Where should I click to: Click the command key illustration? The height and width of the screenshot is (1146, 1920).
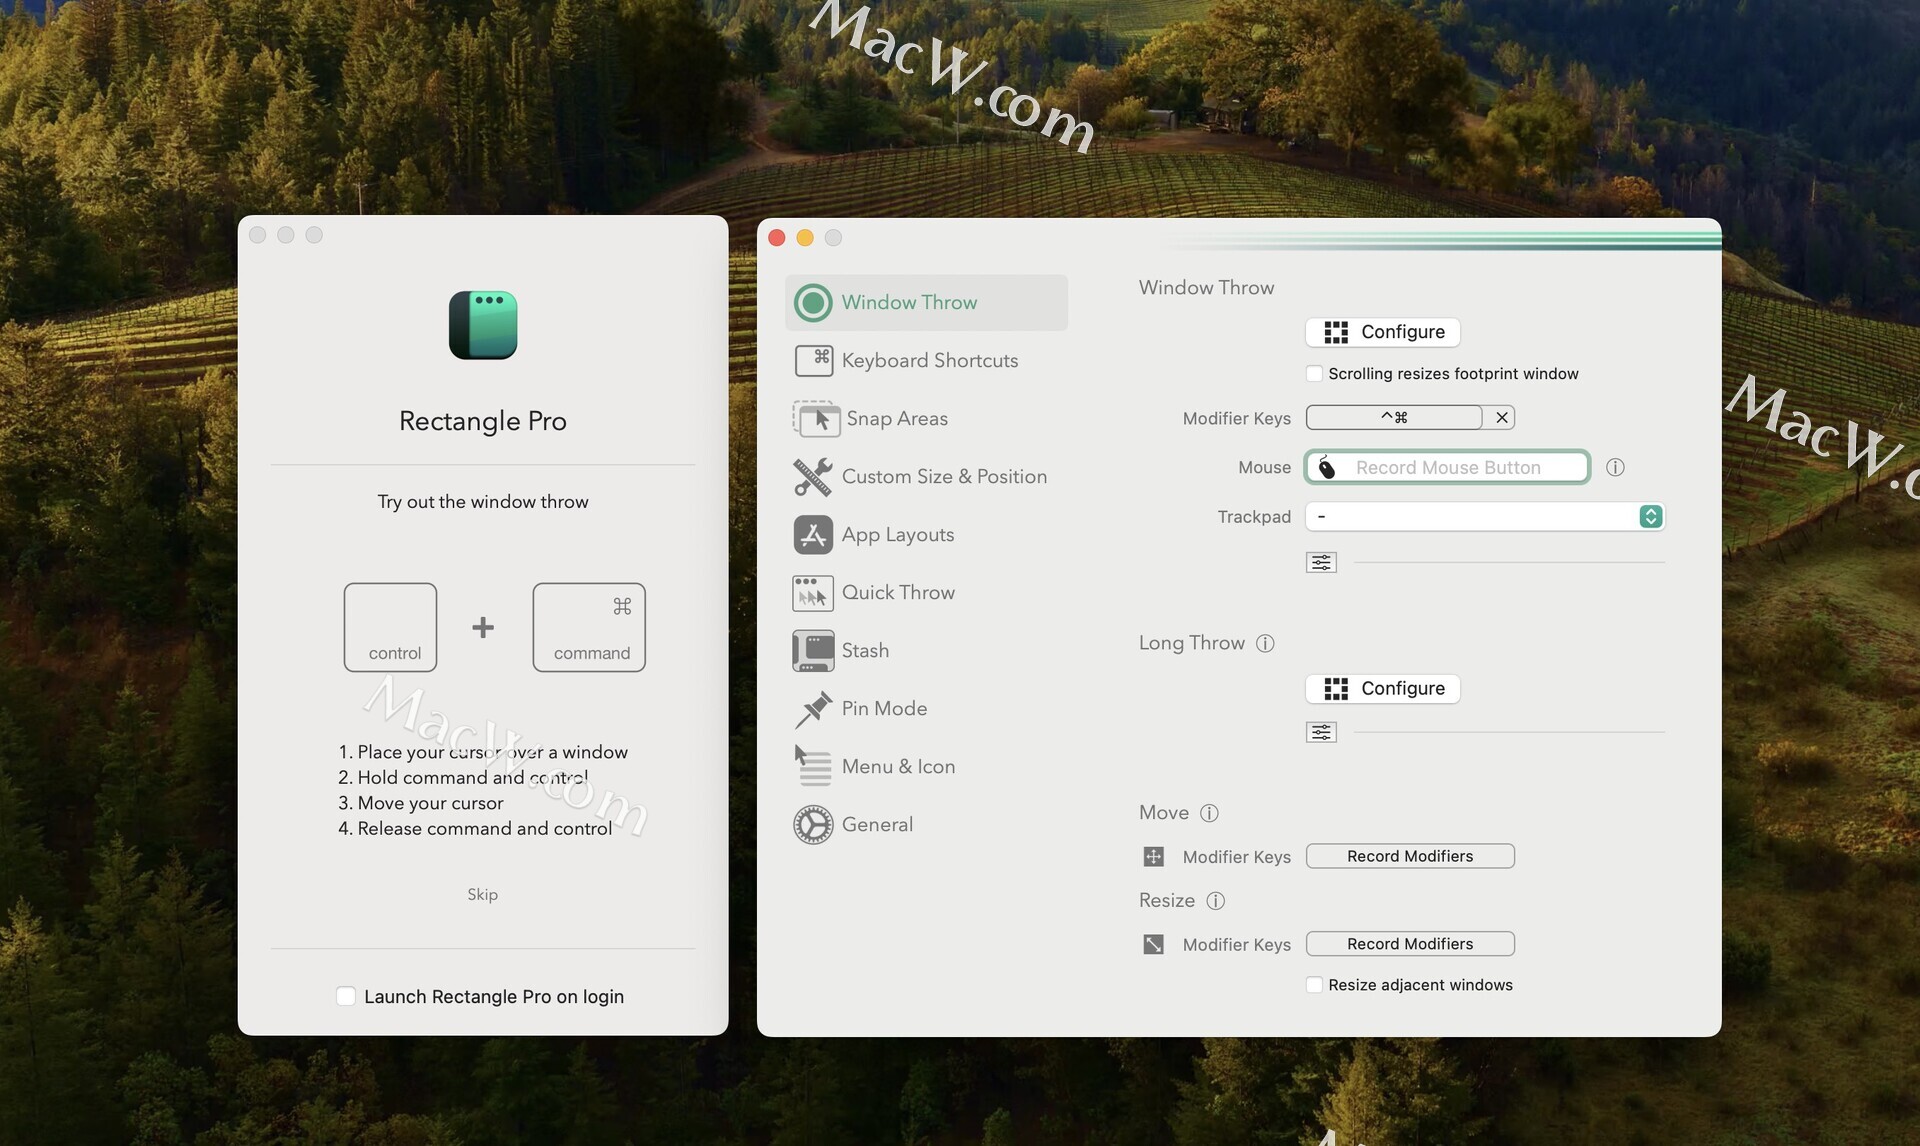point(589,627)
